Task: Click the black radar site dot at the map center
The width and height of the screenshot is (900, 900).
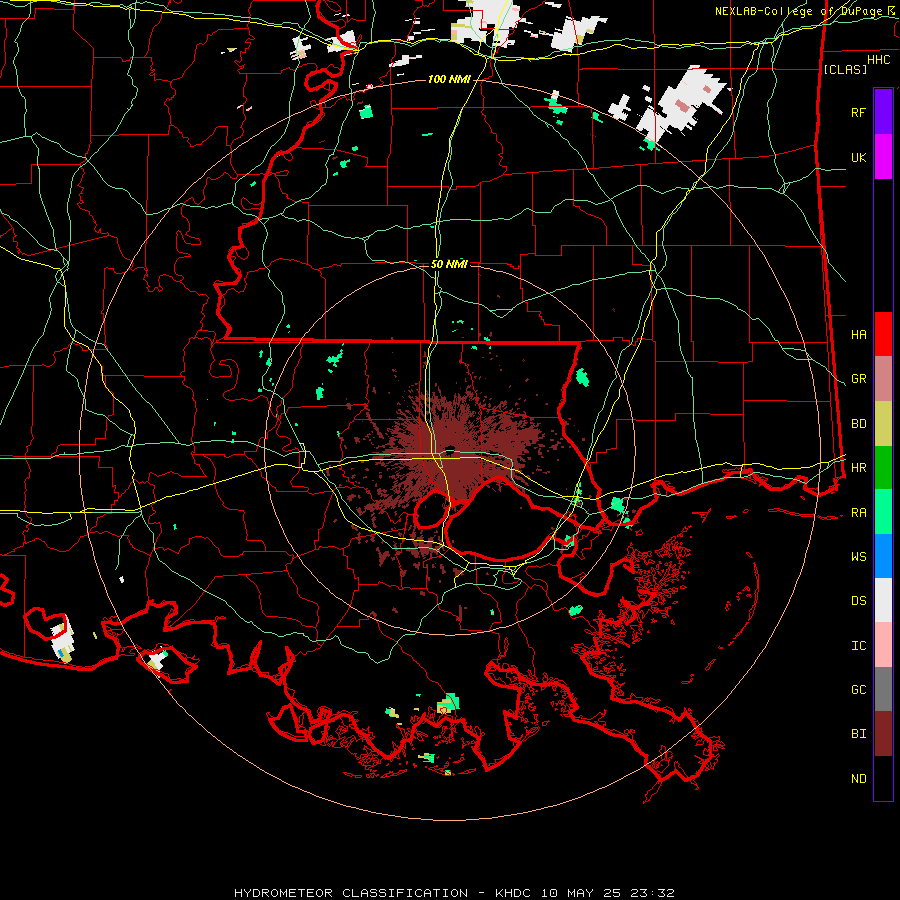Action: click(x=451, y=449)
